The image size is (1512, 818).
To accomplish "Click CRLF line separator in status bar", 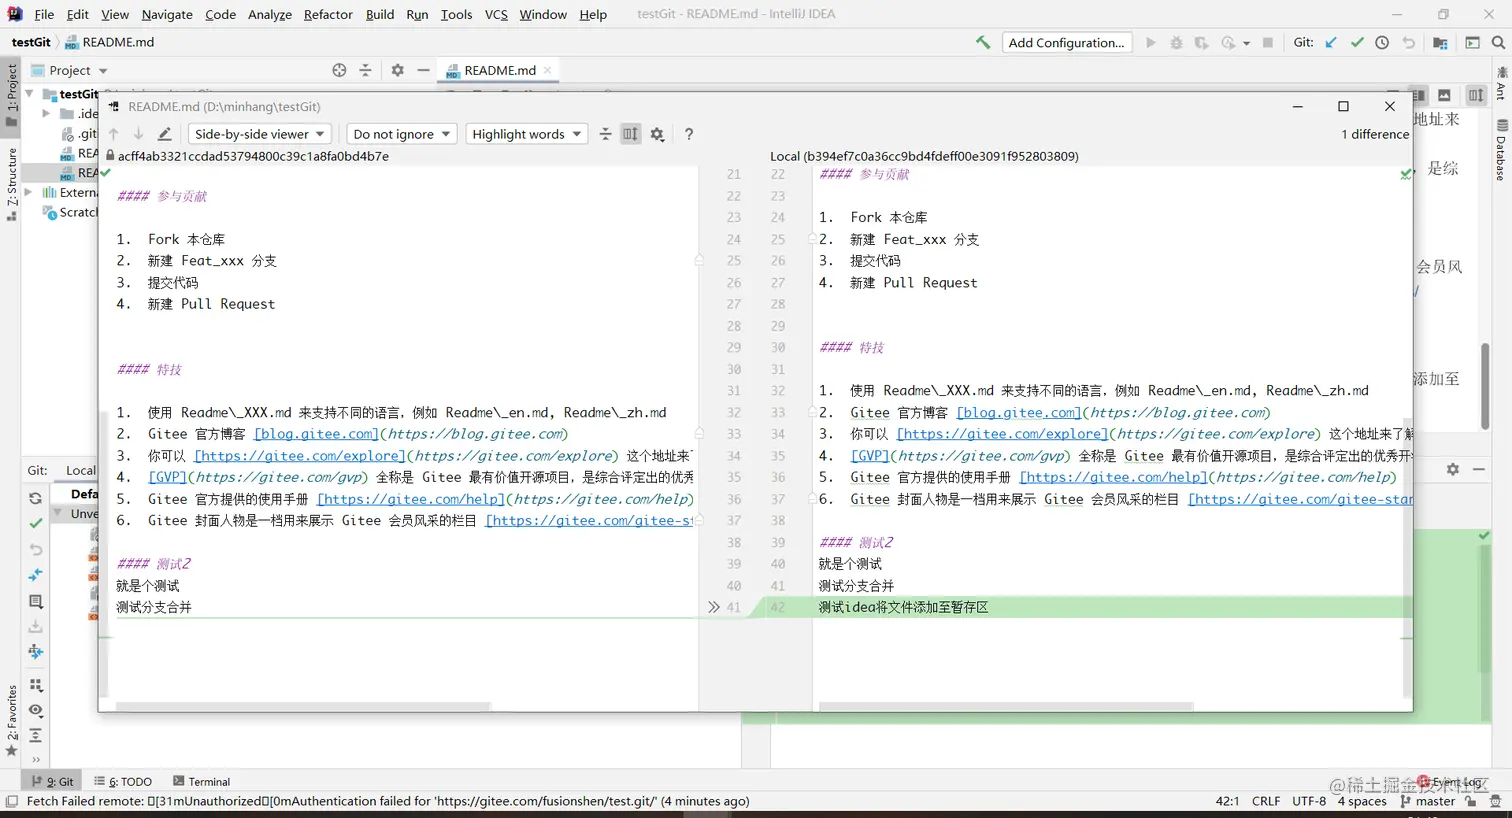I will [x=1266, y=801].
